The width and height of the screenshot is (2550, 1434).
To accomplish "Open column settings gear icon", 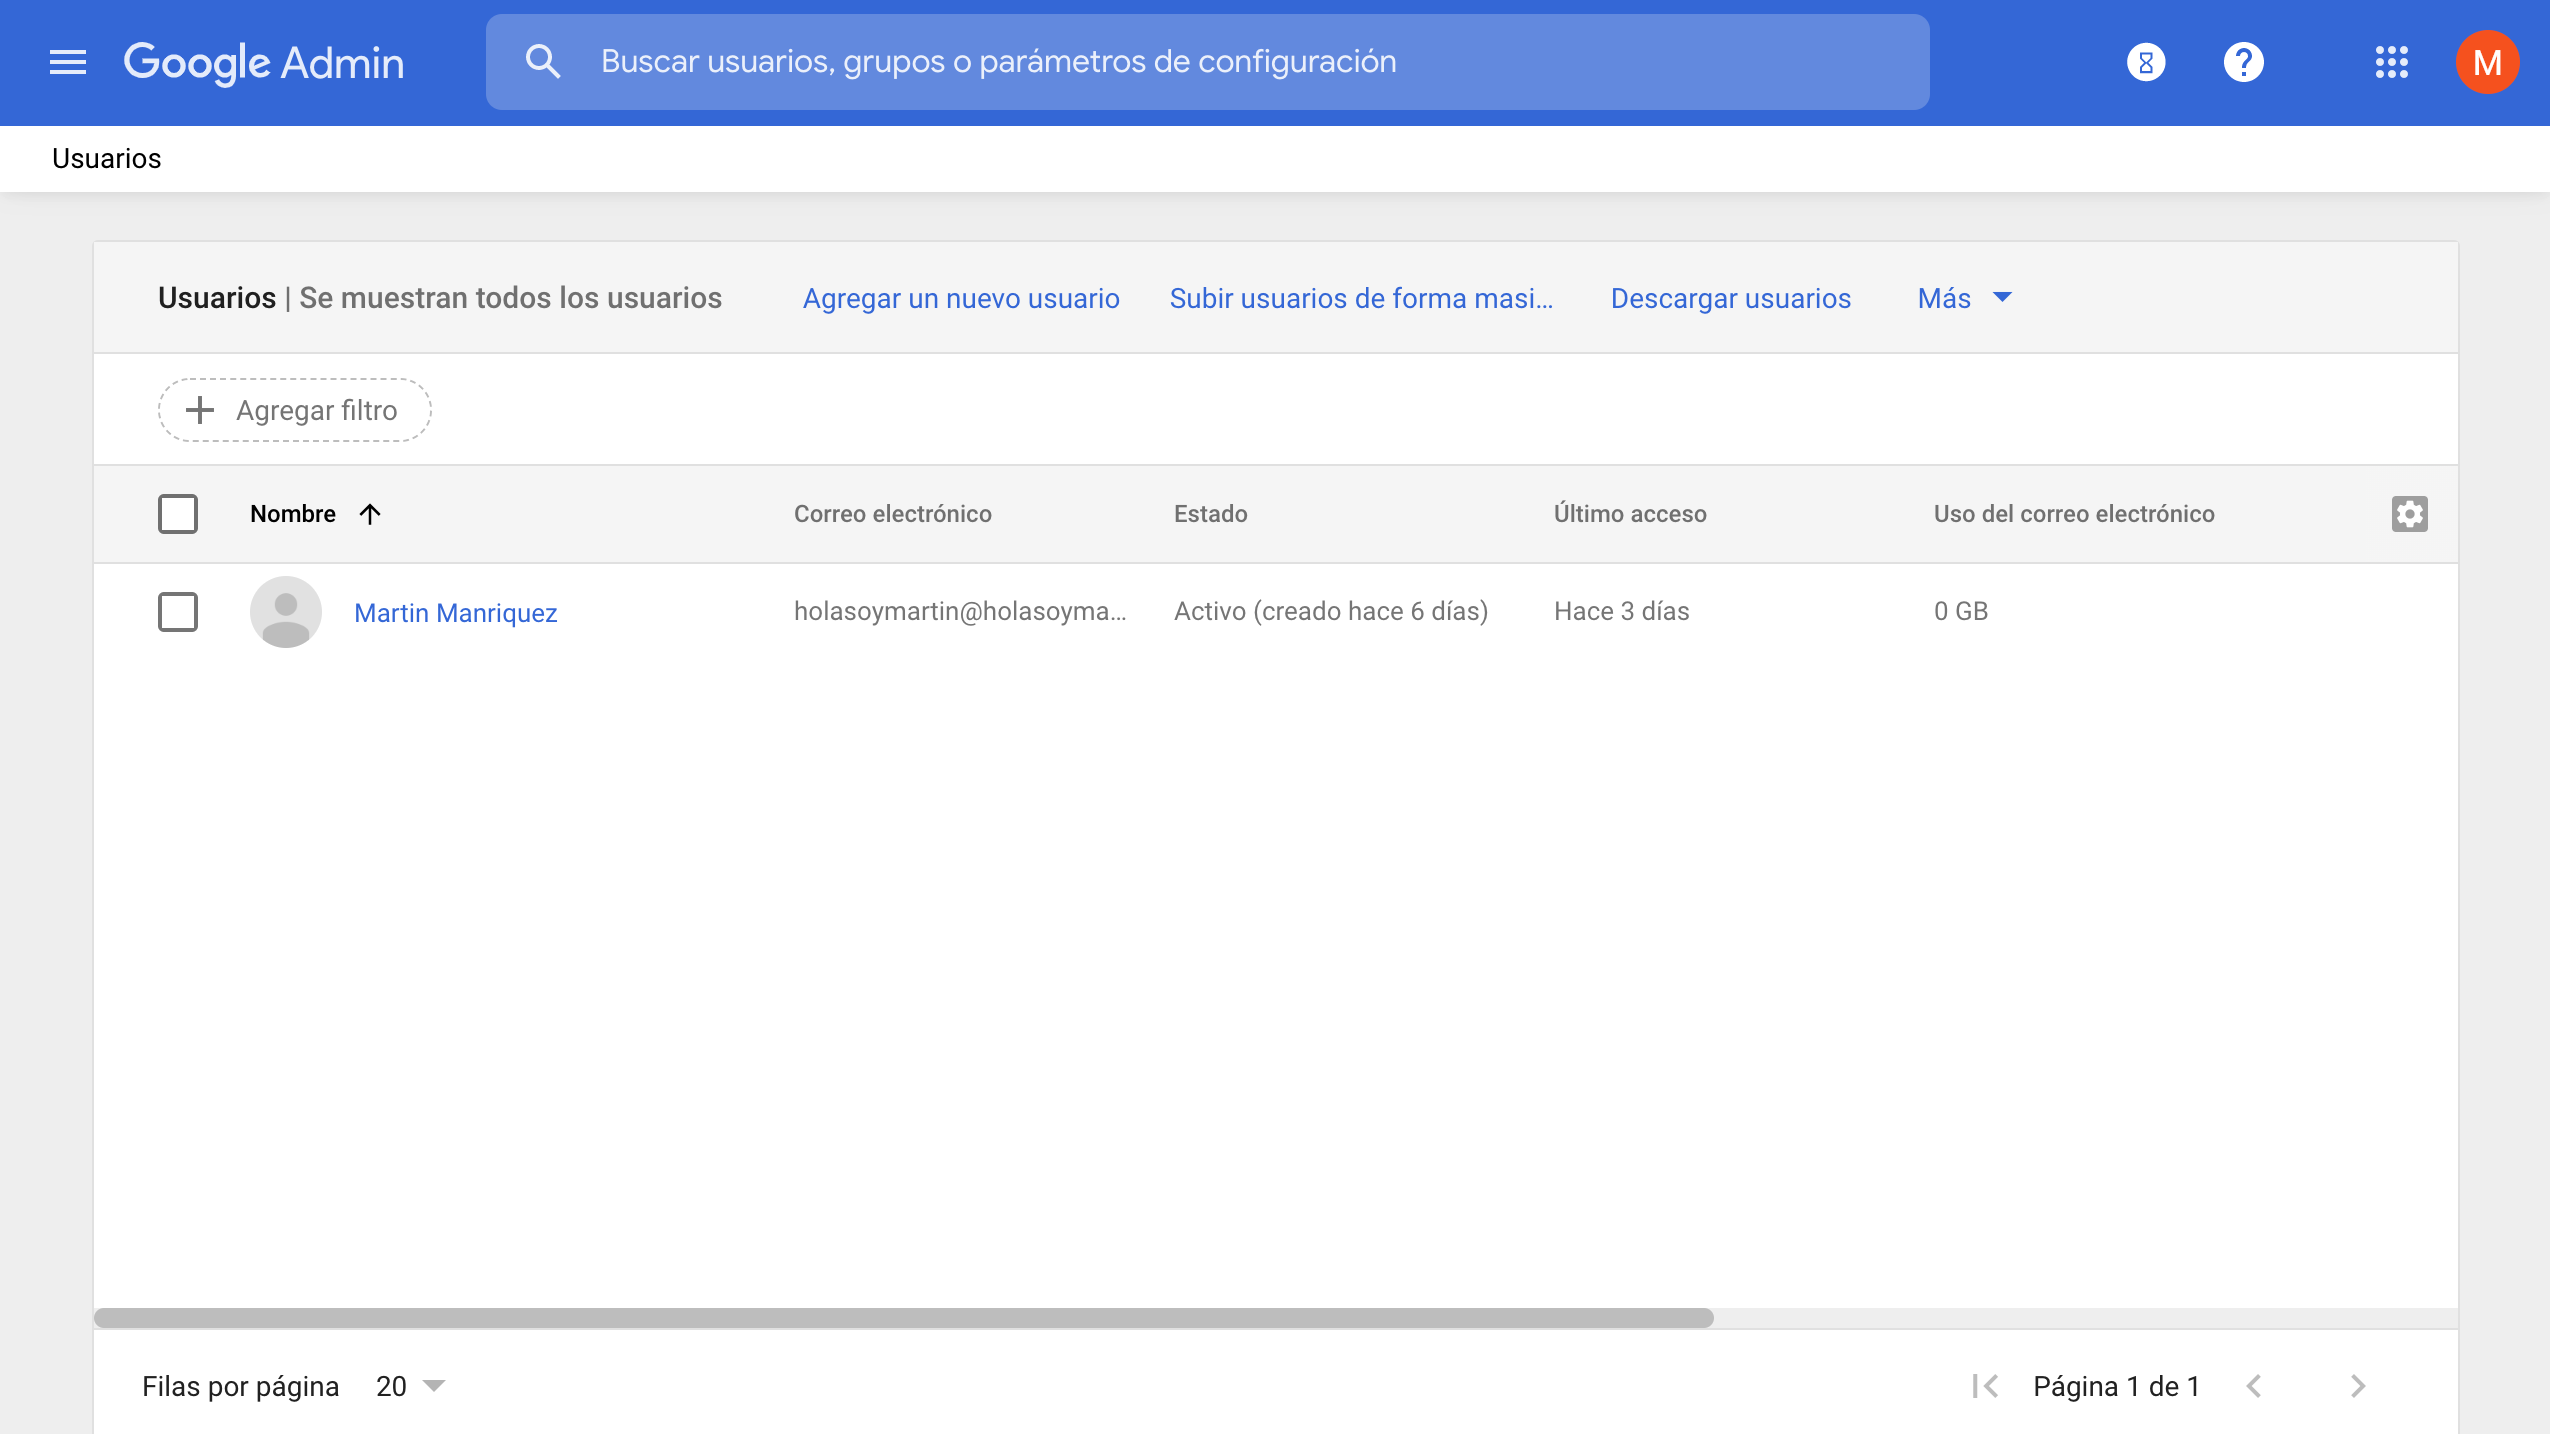I will coord(2410,514).
